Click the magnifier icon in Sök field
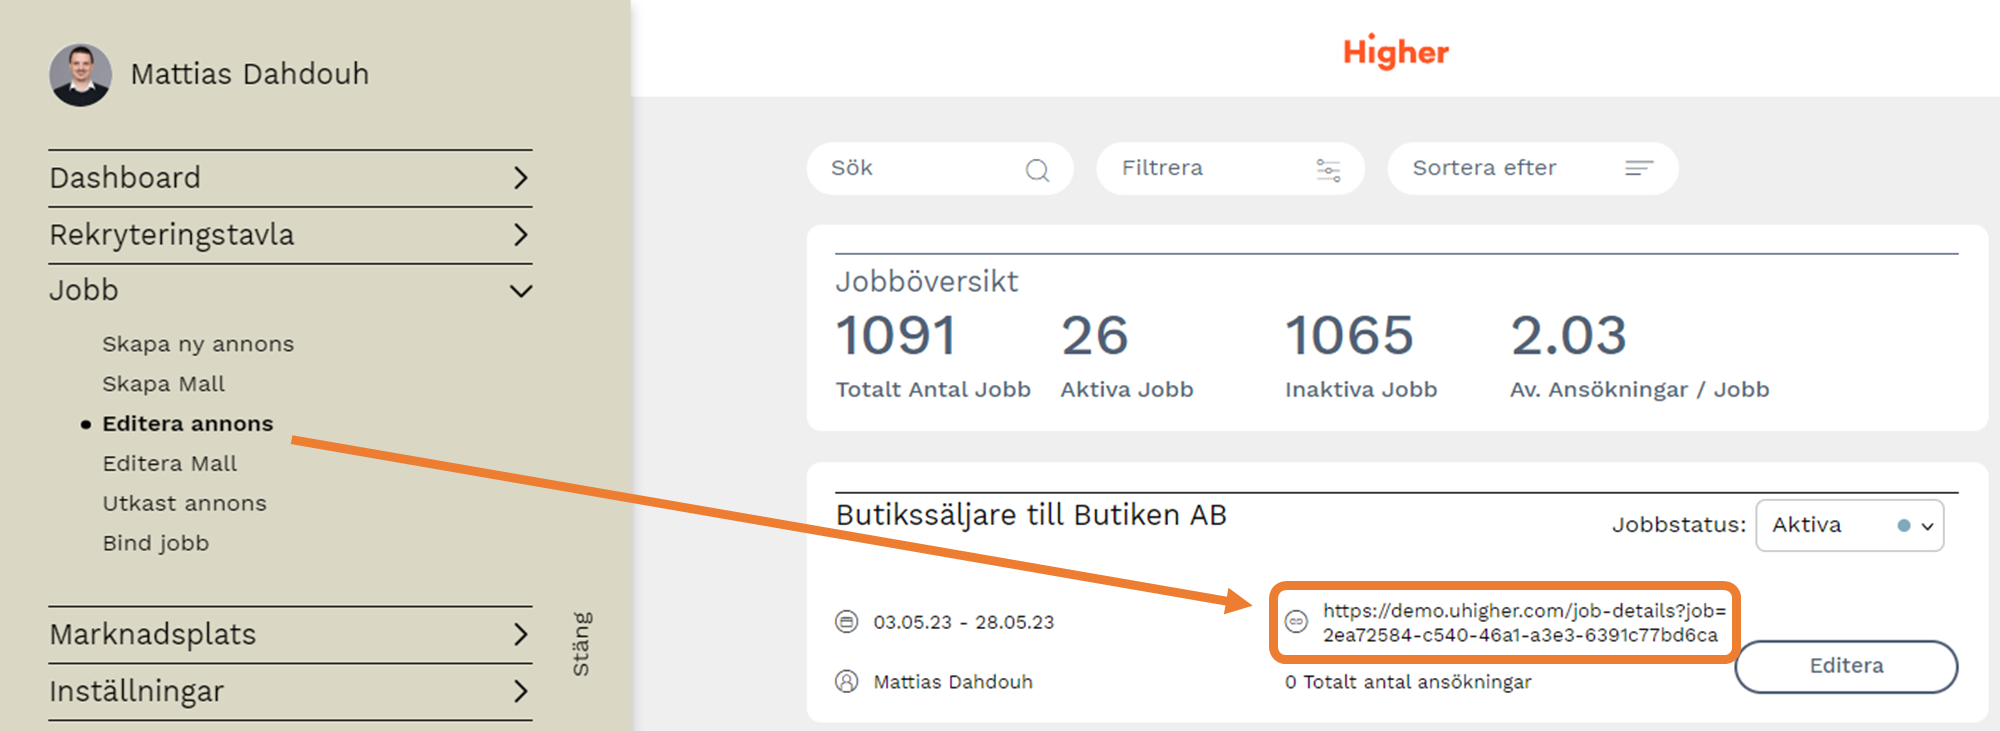Image resolution: width=2000 pixels, height=731 pixels. (x=1037, y=170)
